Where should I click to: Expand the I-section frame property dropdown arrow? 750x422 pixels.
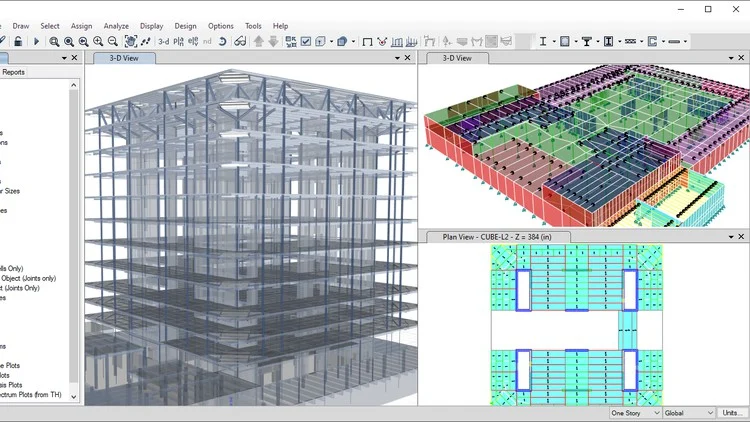pyautogui.click(x=553, y=42)
